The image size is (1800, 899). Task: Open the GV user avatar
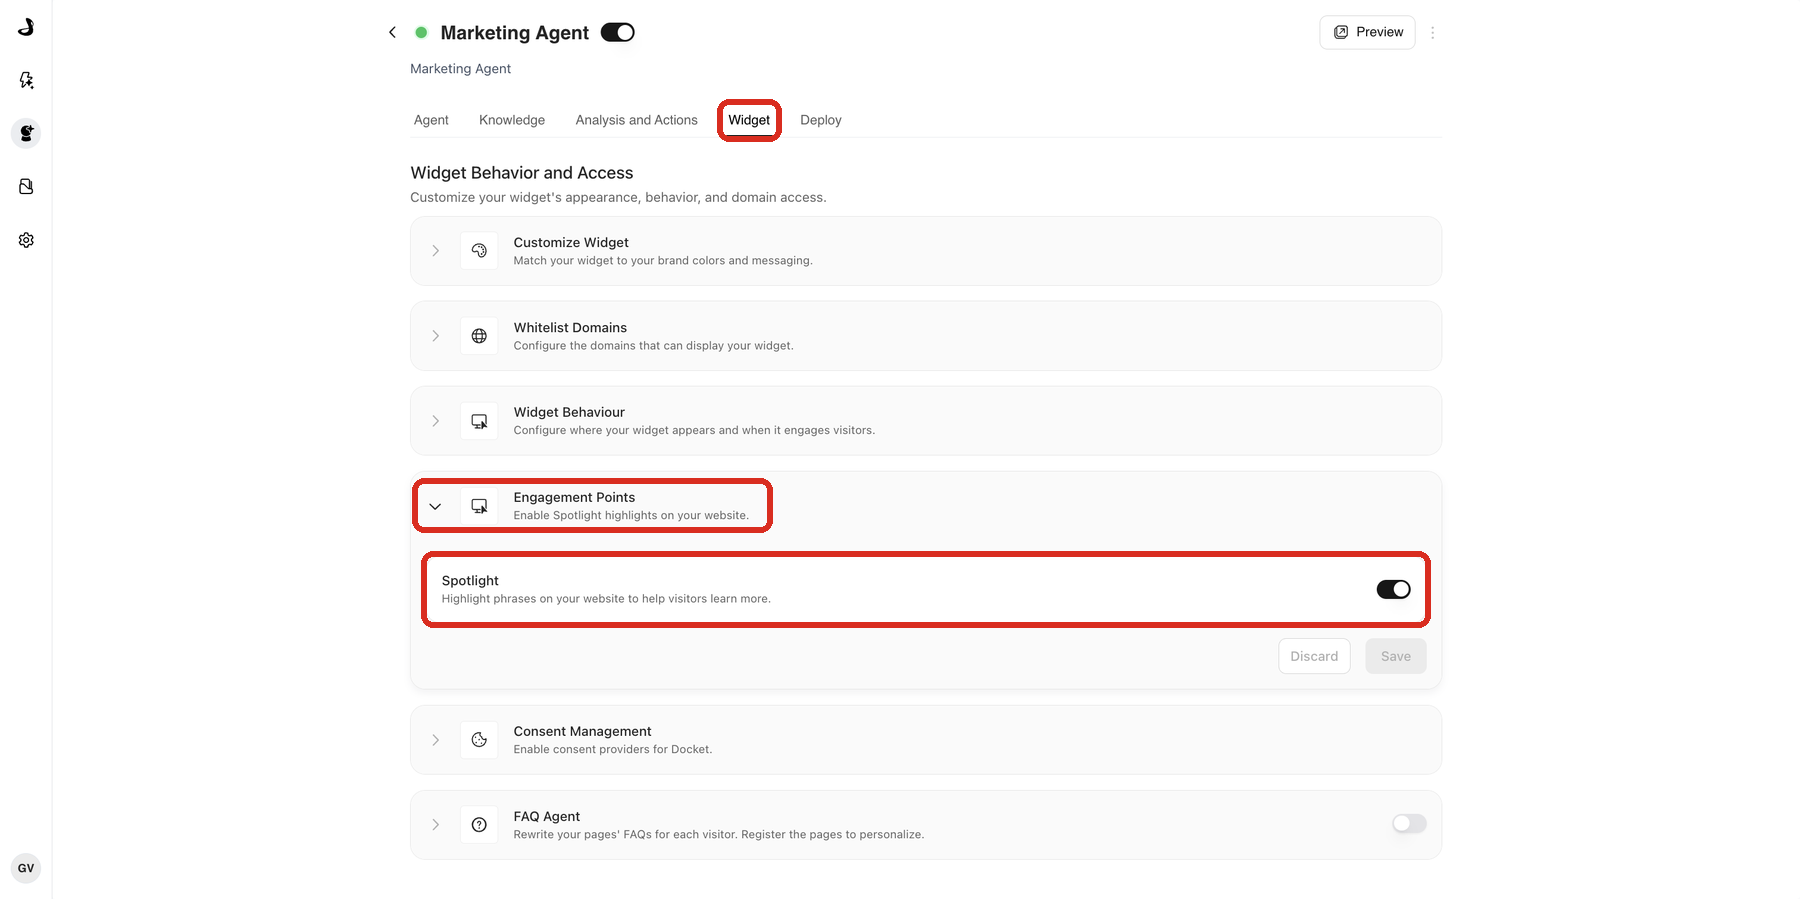(x=26, y=868)
